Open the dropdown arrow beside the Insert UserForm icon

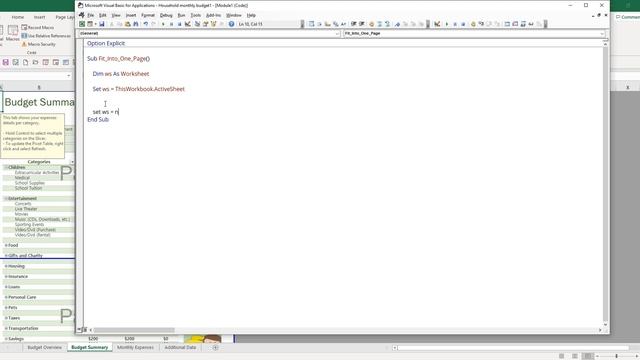tap(96, 24)
